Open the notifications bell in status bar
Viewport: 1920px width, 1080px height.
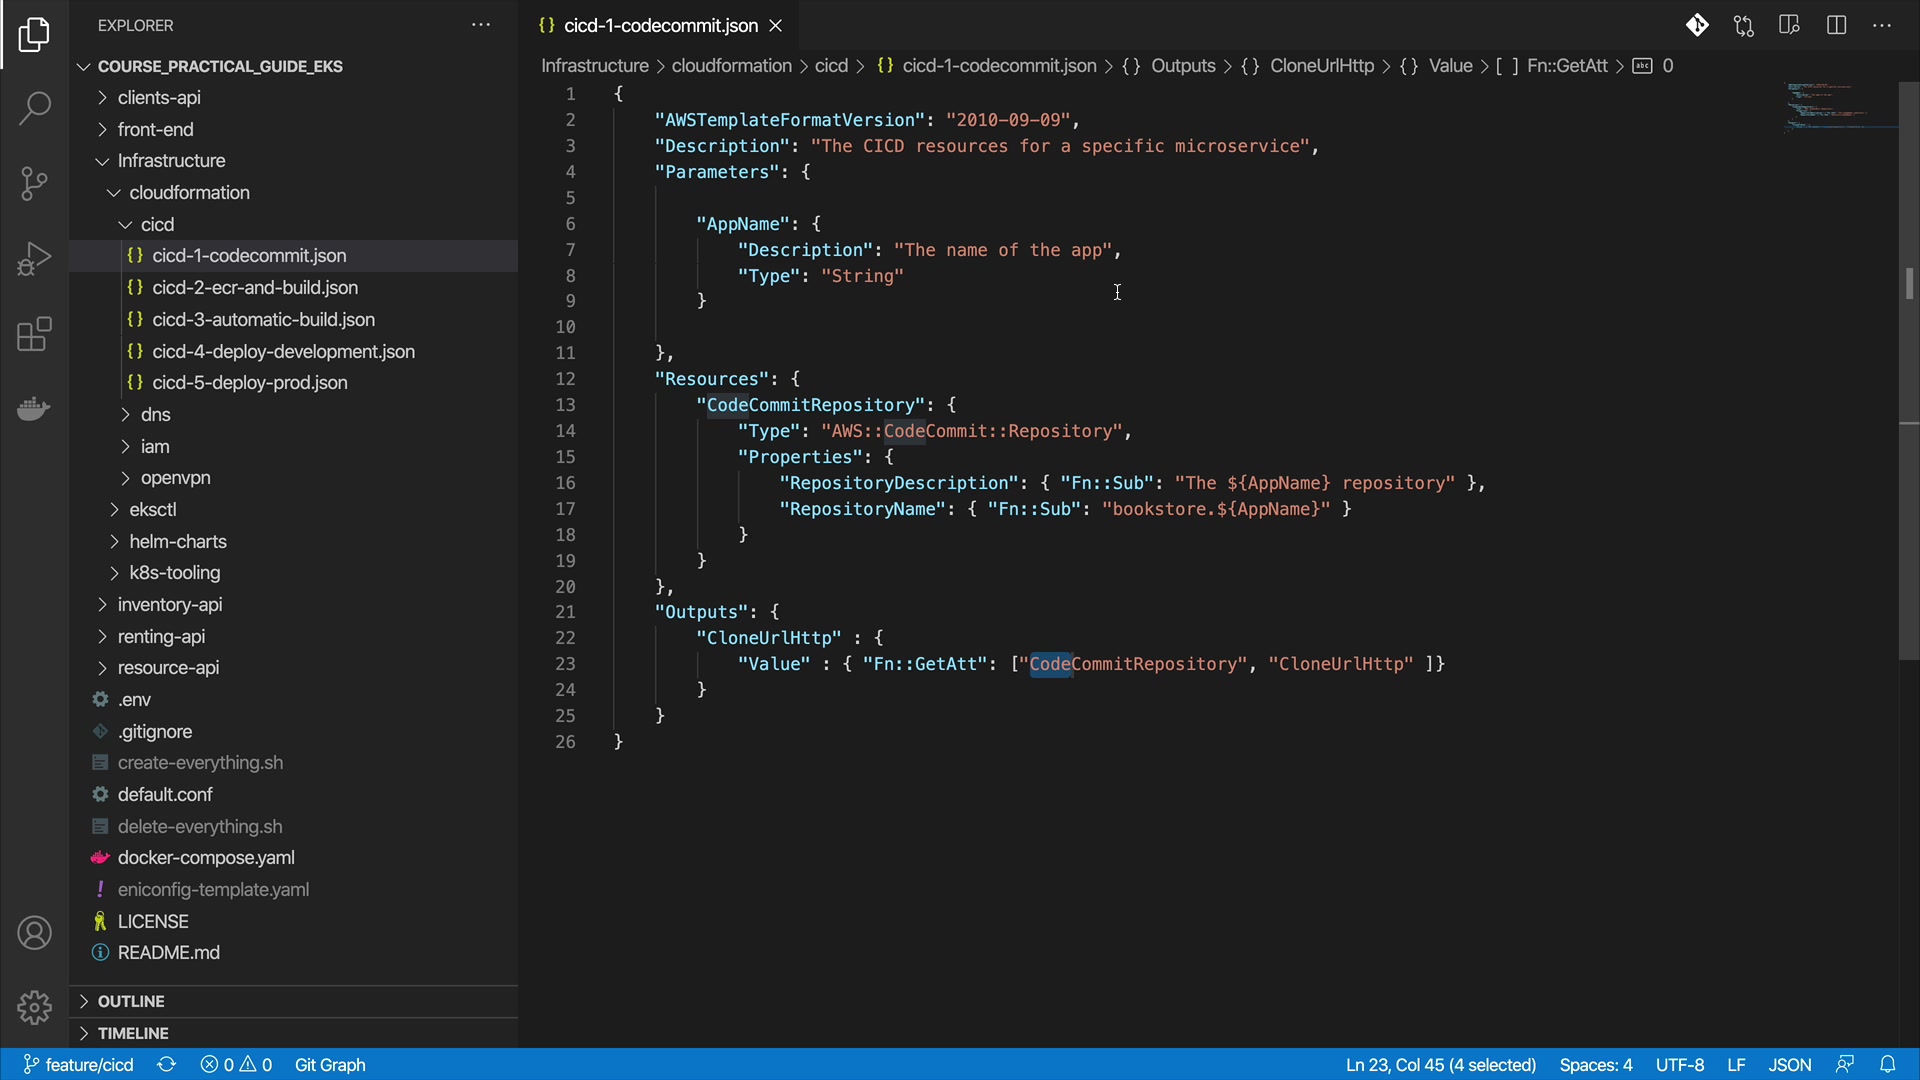point(1887,1064)
